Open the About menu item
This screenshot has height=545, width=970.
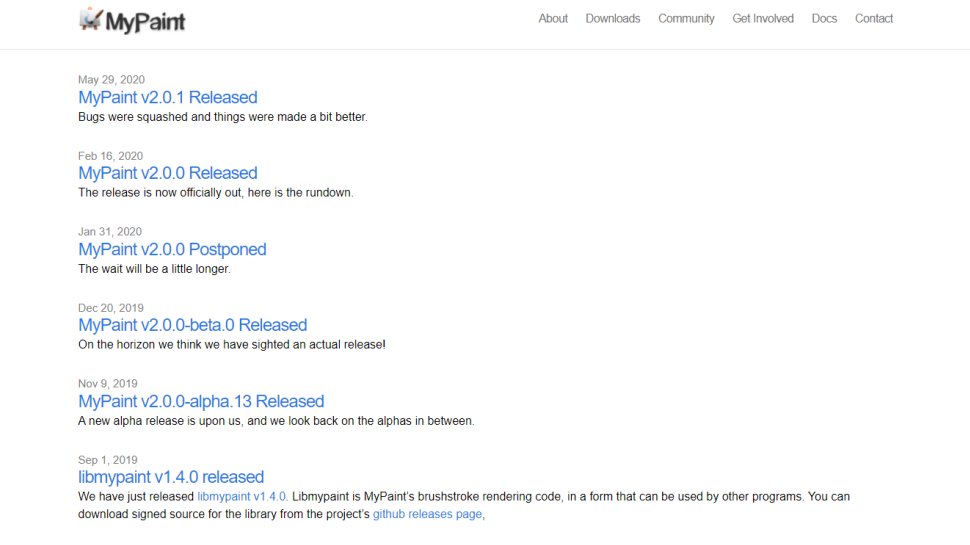click(552, 19)
